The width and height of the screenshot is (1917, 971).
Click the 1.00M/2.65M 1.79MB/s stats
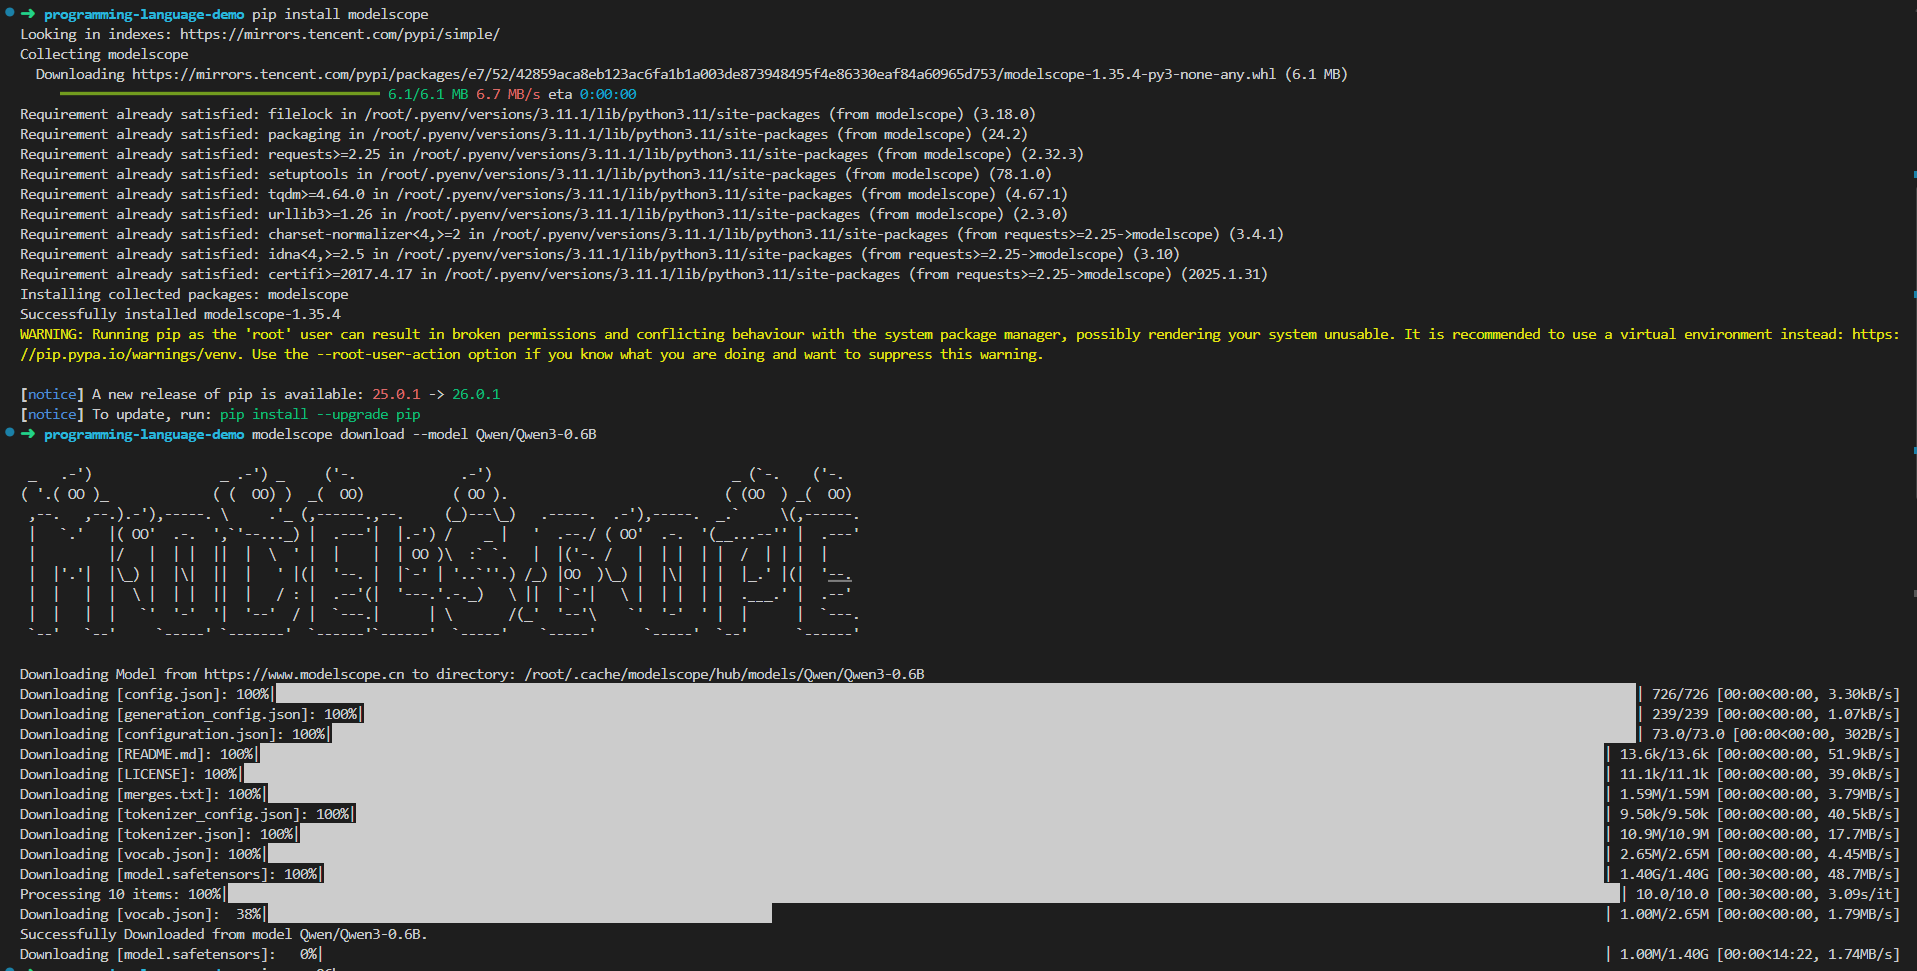(1760, 914)
